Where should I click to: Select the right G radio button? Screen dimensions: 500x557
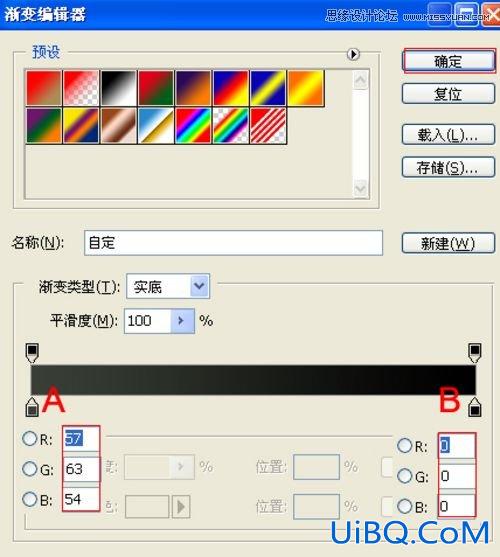404,476
